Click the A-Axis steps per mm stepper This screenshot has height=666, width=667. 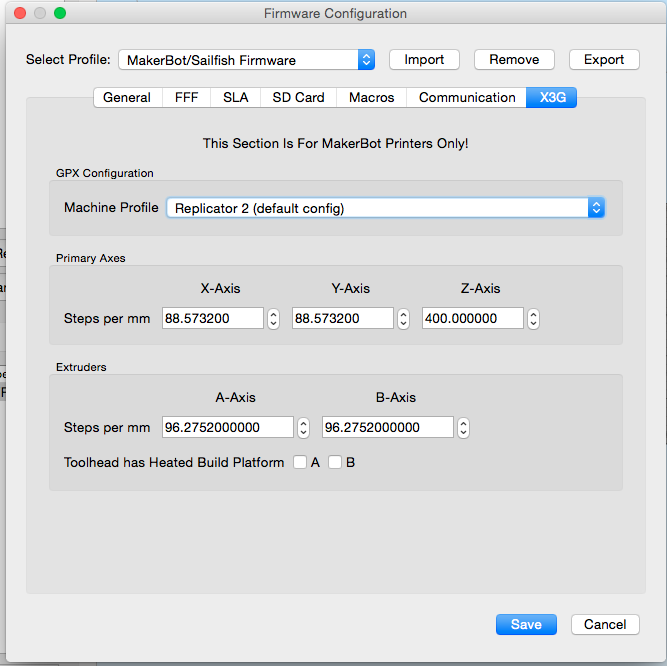tap(303, 427)
